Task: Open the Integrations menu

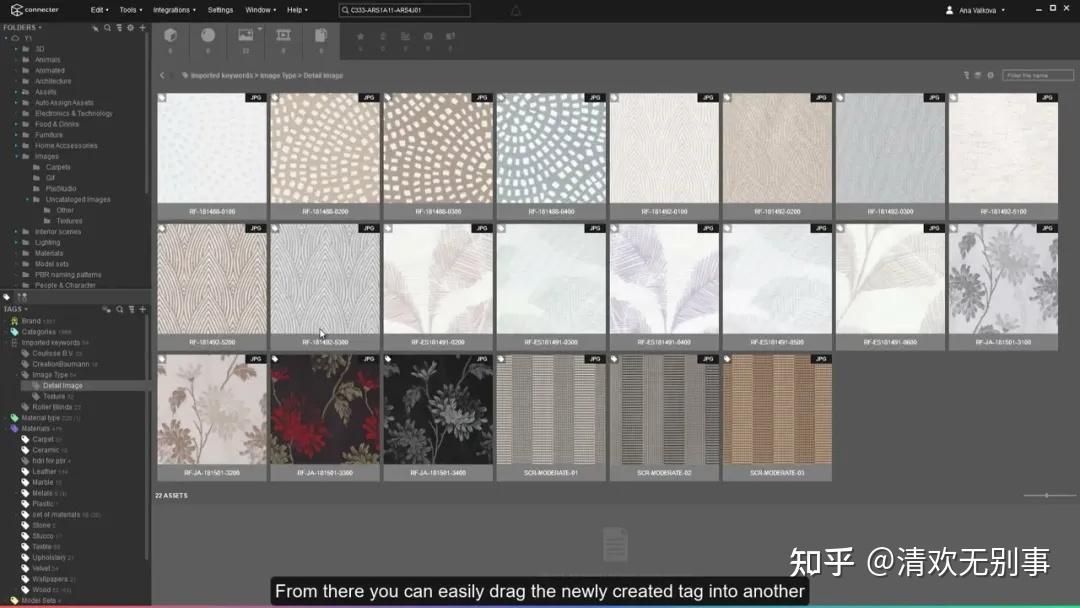Action: coord(172,10)
